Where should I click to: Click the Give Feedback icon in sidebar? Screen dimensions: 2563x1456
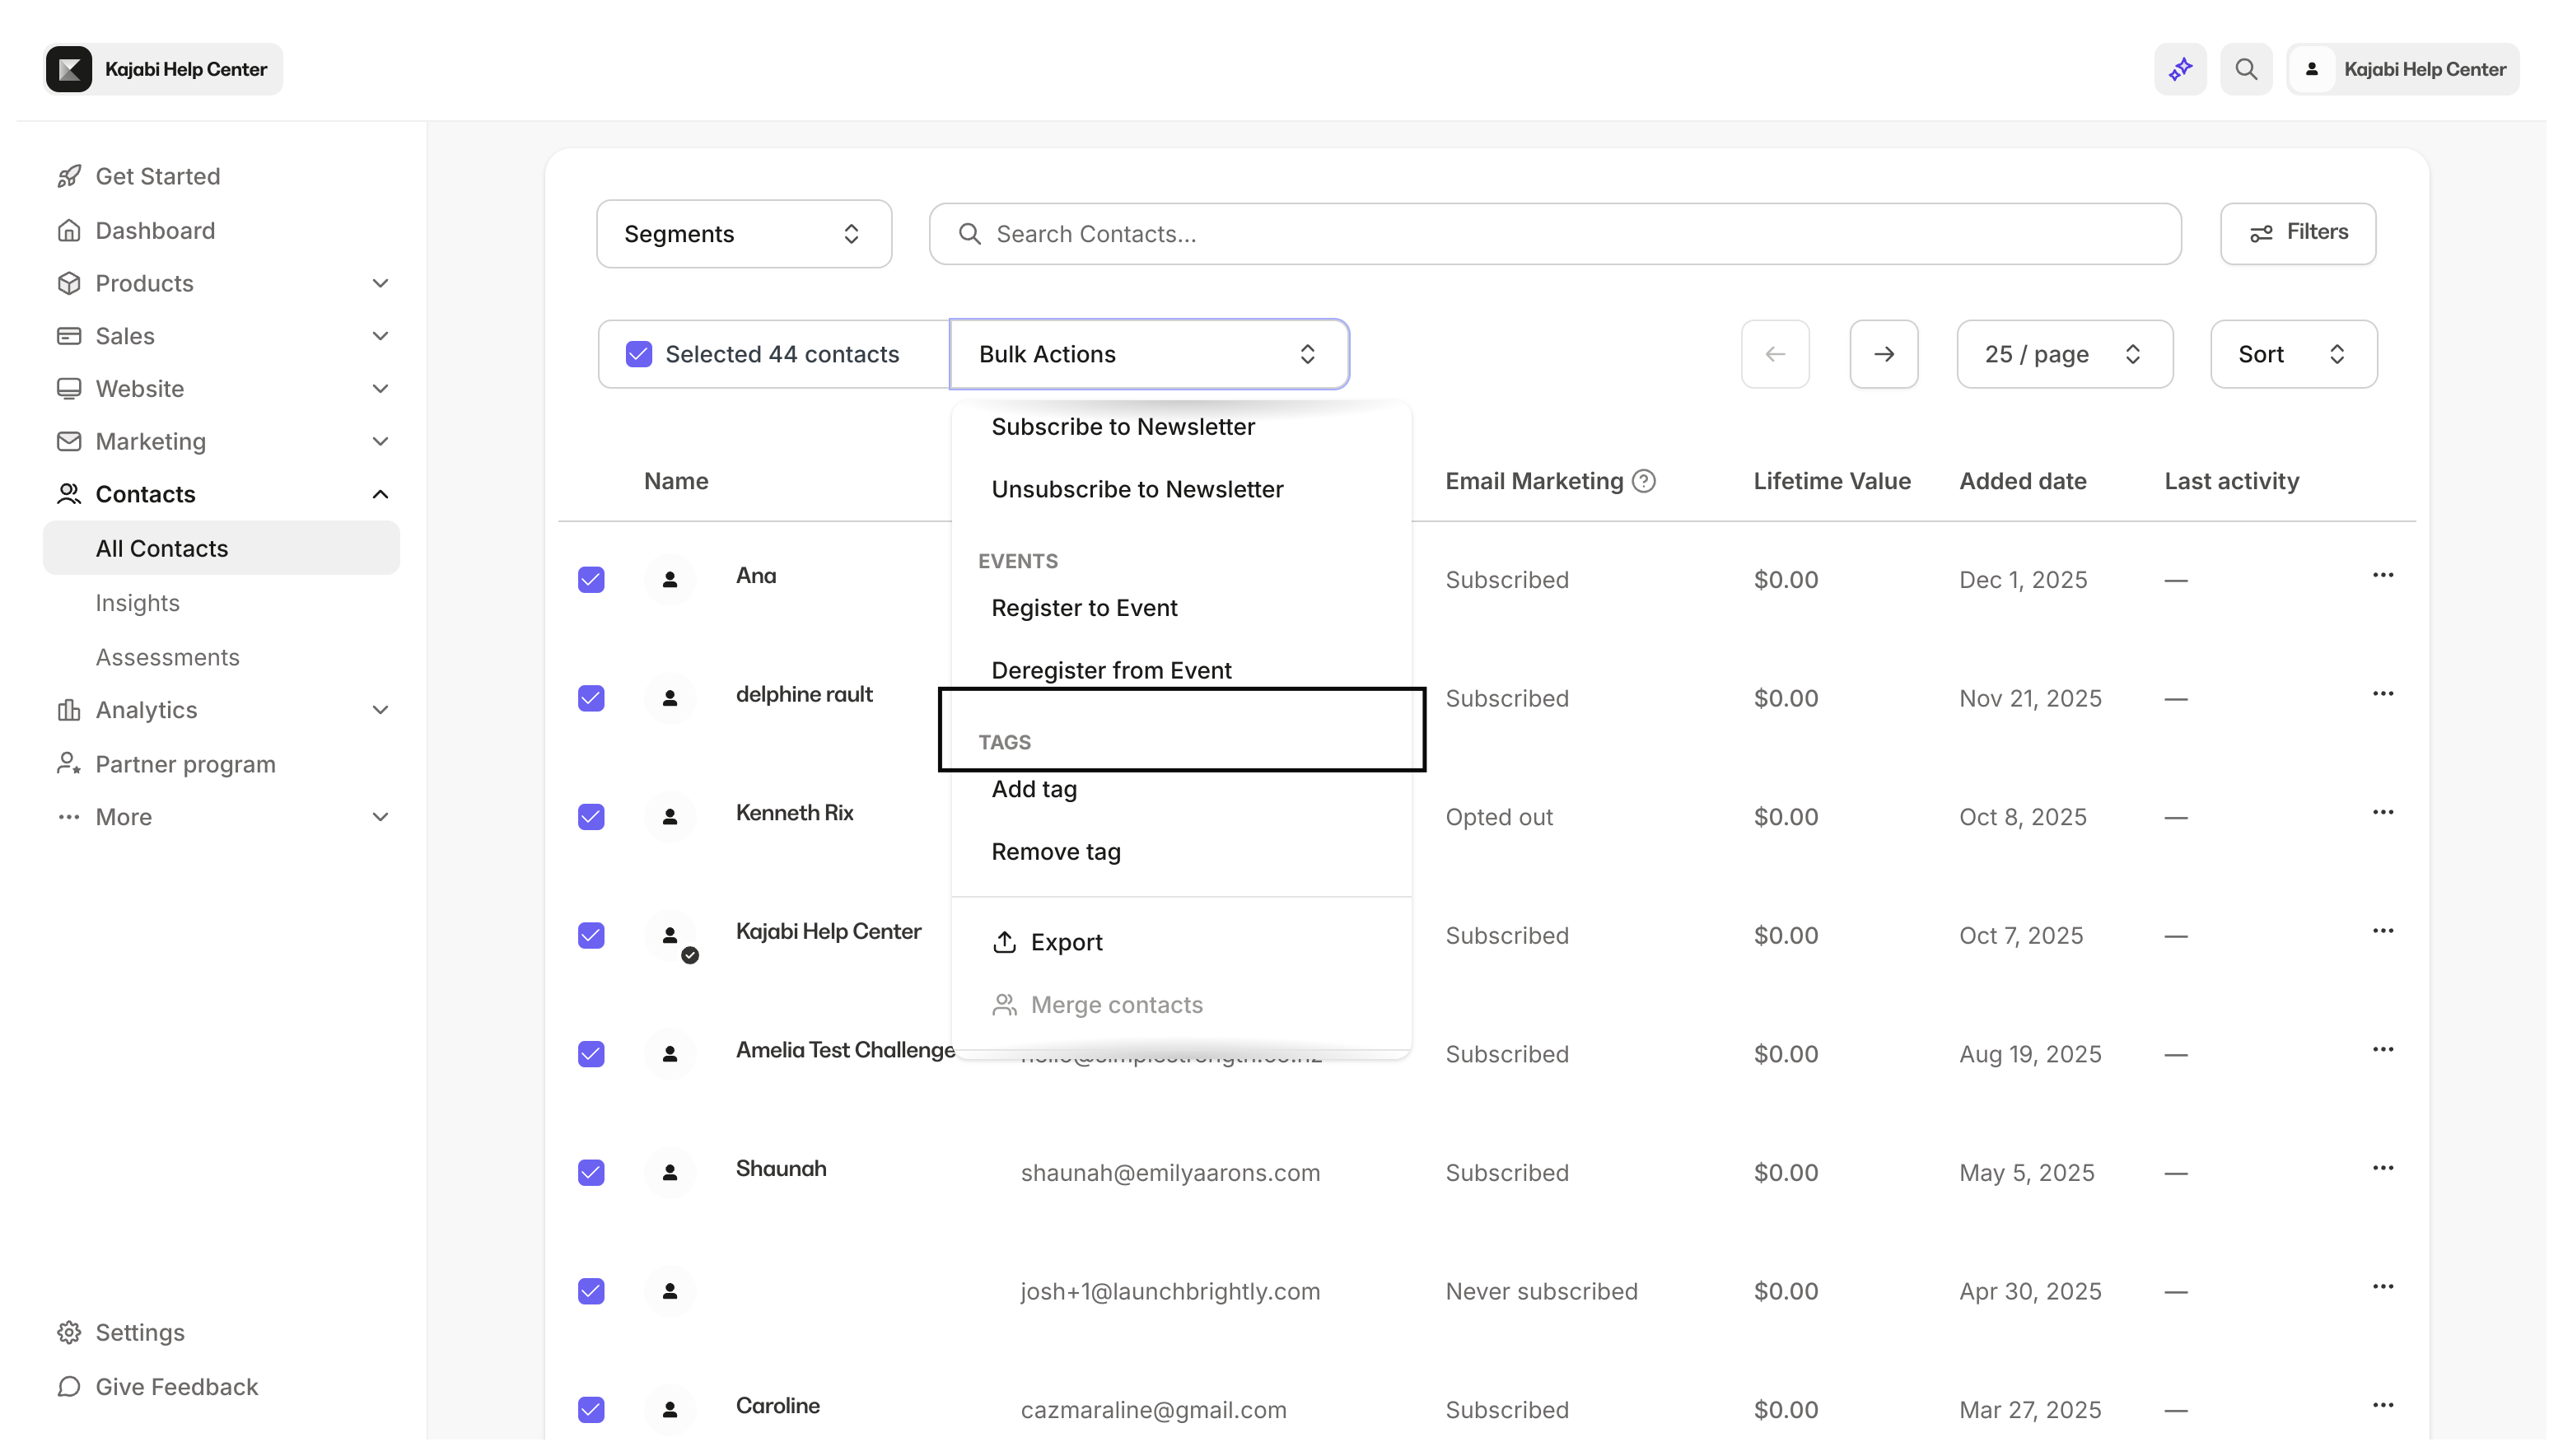(x=68, y=1387)
